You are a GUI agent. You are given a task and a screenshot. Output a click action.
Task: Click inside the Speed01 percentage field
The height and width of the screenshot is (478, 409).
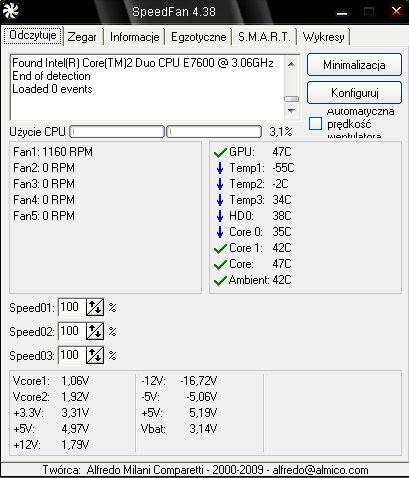coord(72,307)
